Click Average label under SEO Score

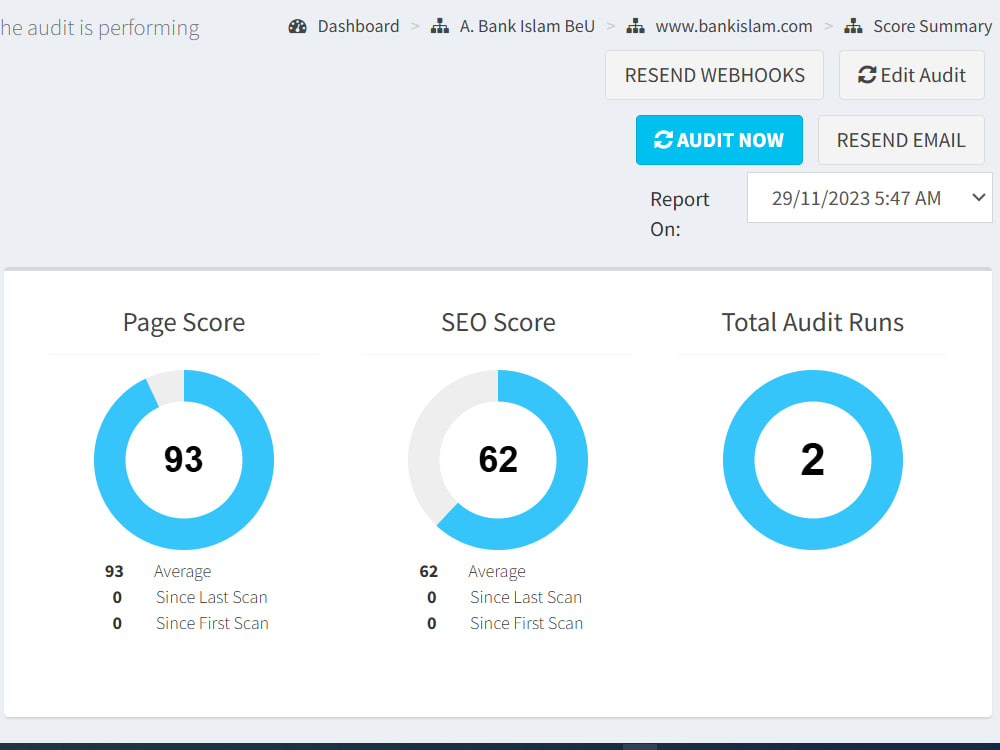pyautogui.click(x=497, y=571)
